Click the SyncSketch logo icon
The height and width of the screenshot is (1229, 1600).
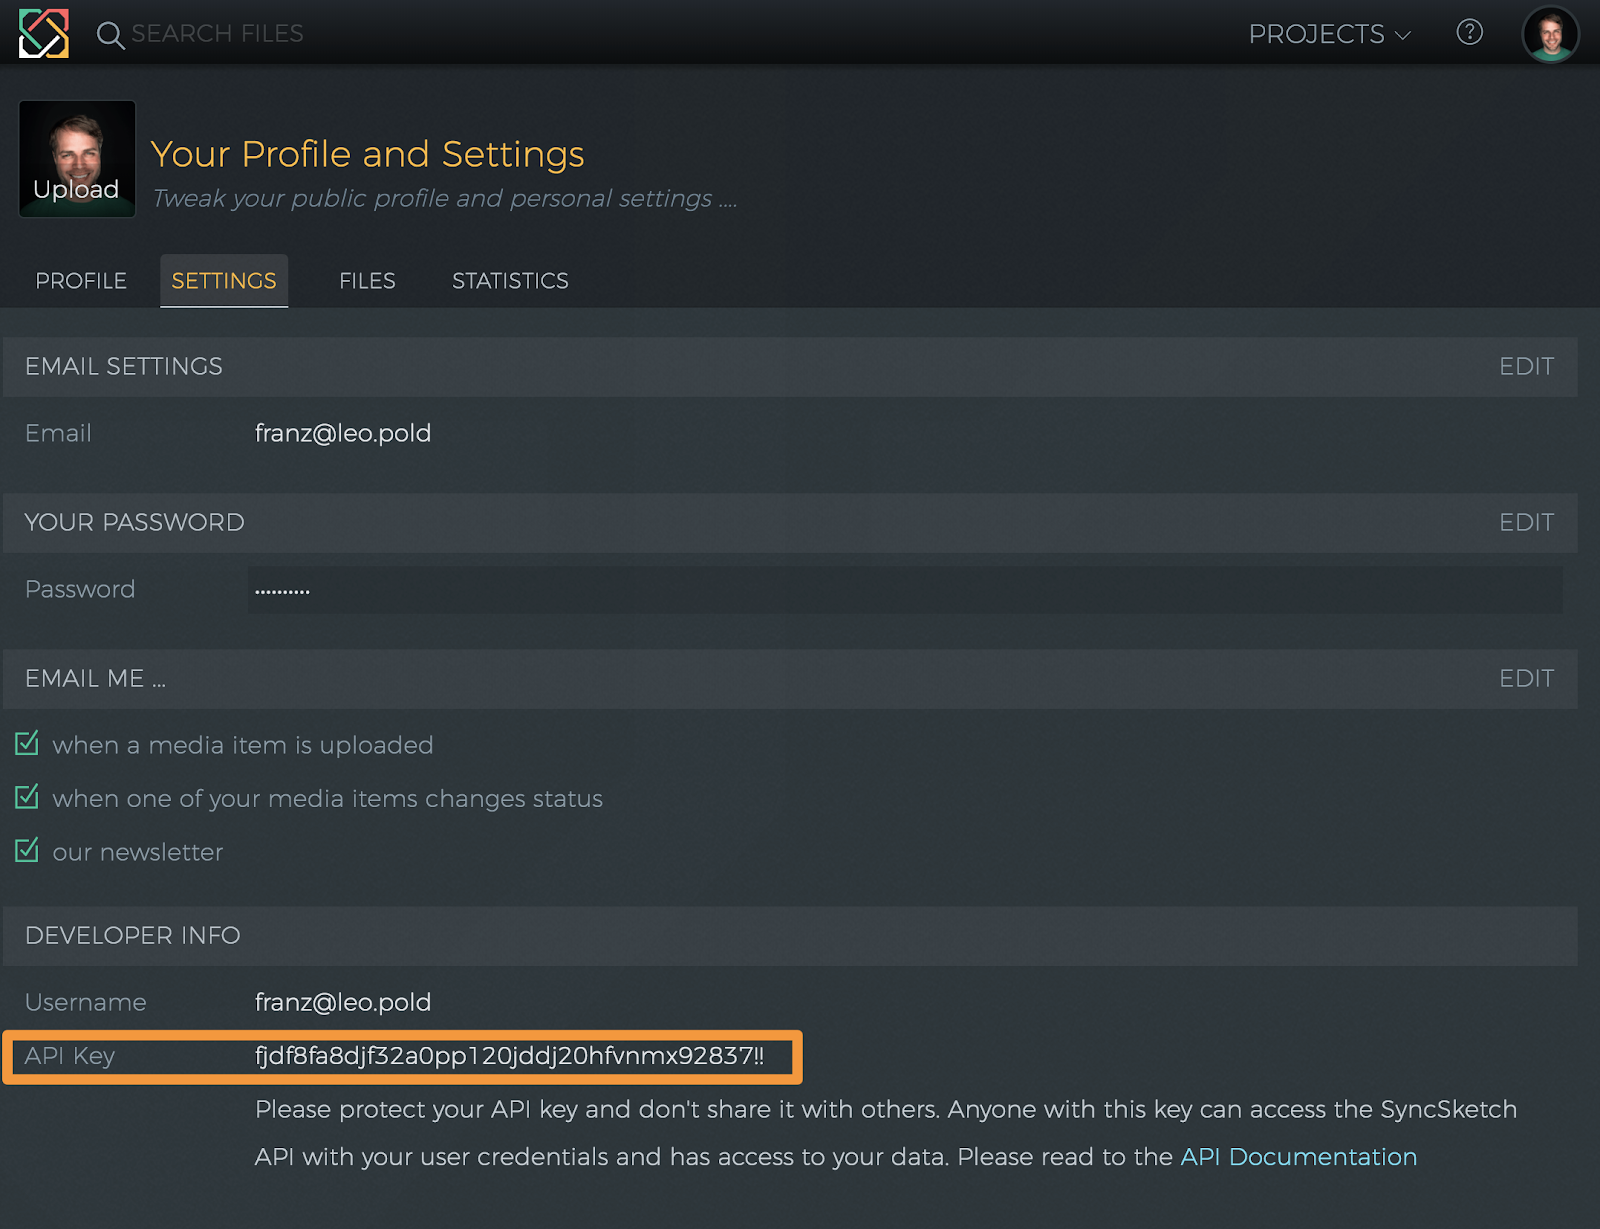pyautogui.click(x=44, y=33)
